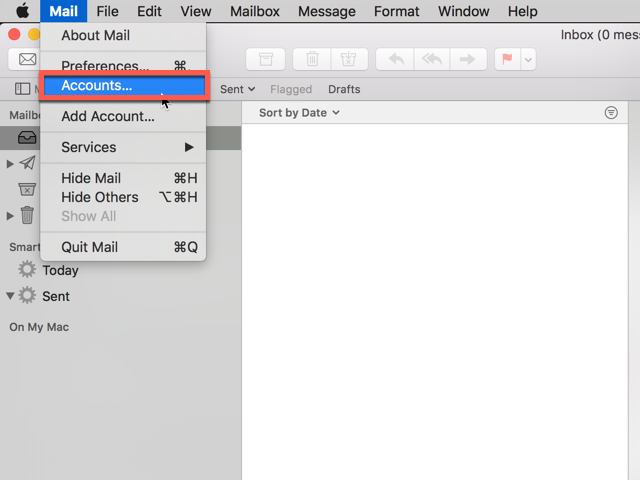The image size is (640, 480).
Task: Close the Mail window with red button
Action: click(14, 34)
